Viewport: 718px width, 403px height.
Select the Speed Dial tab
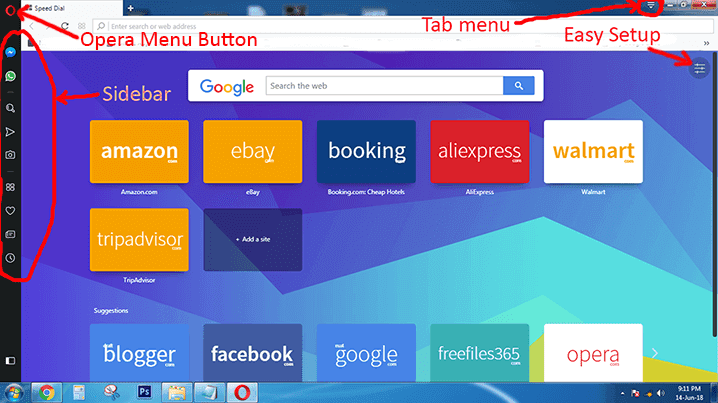click(71, 8)
